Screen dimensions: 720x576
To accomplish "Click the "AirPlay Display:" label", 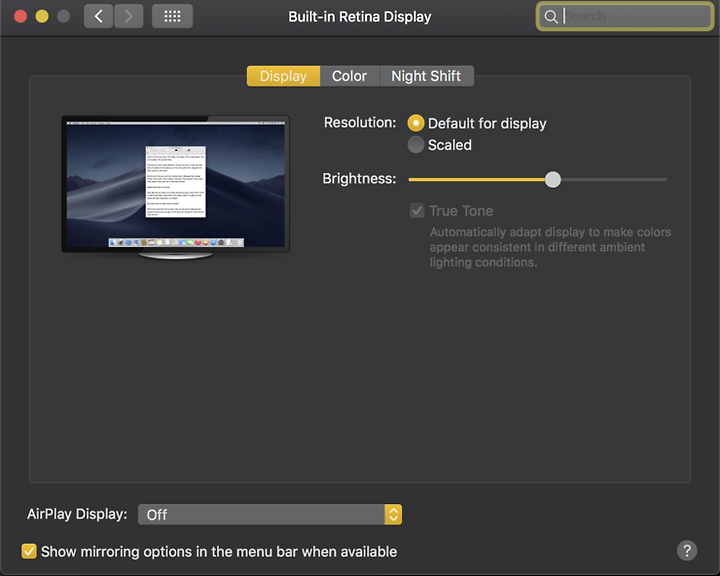I will (x=77, y=514).
